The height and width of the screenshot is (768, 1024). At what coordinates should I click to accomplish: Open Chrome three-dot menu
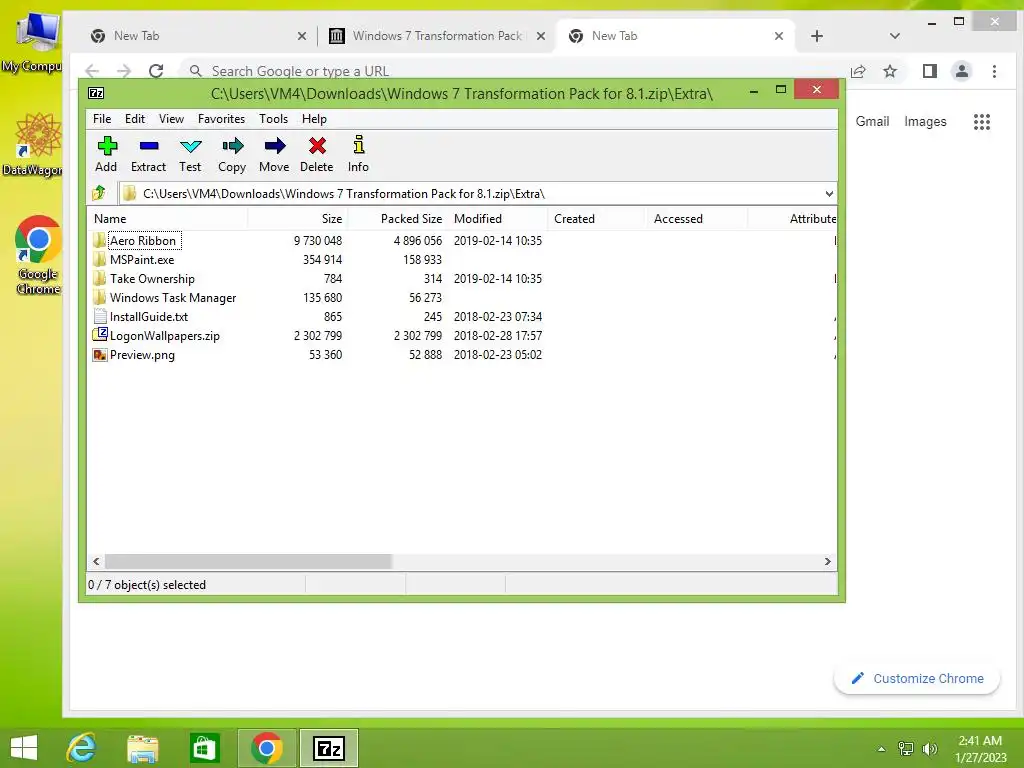pos(995,71)
